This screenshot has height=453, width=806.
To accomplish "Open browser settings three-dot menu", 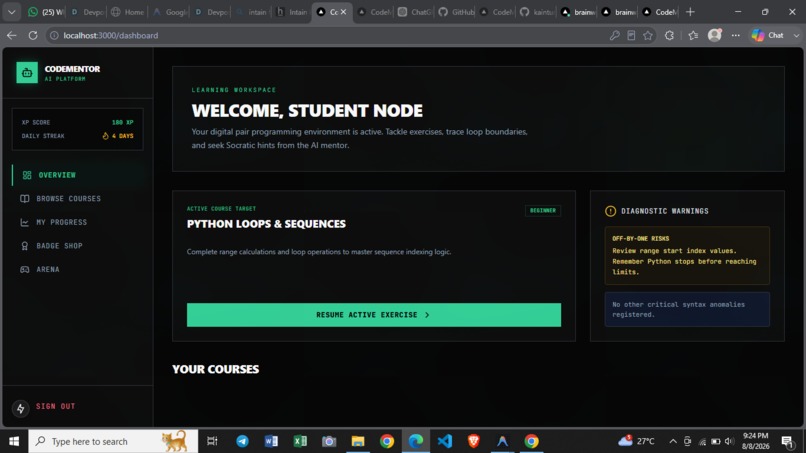I will tap(736, 35).
